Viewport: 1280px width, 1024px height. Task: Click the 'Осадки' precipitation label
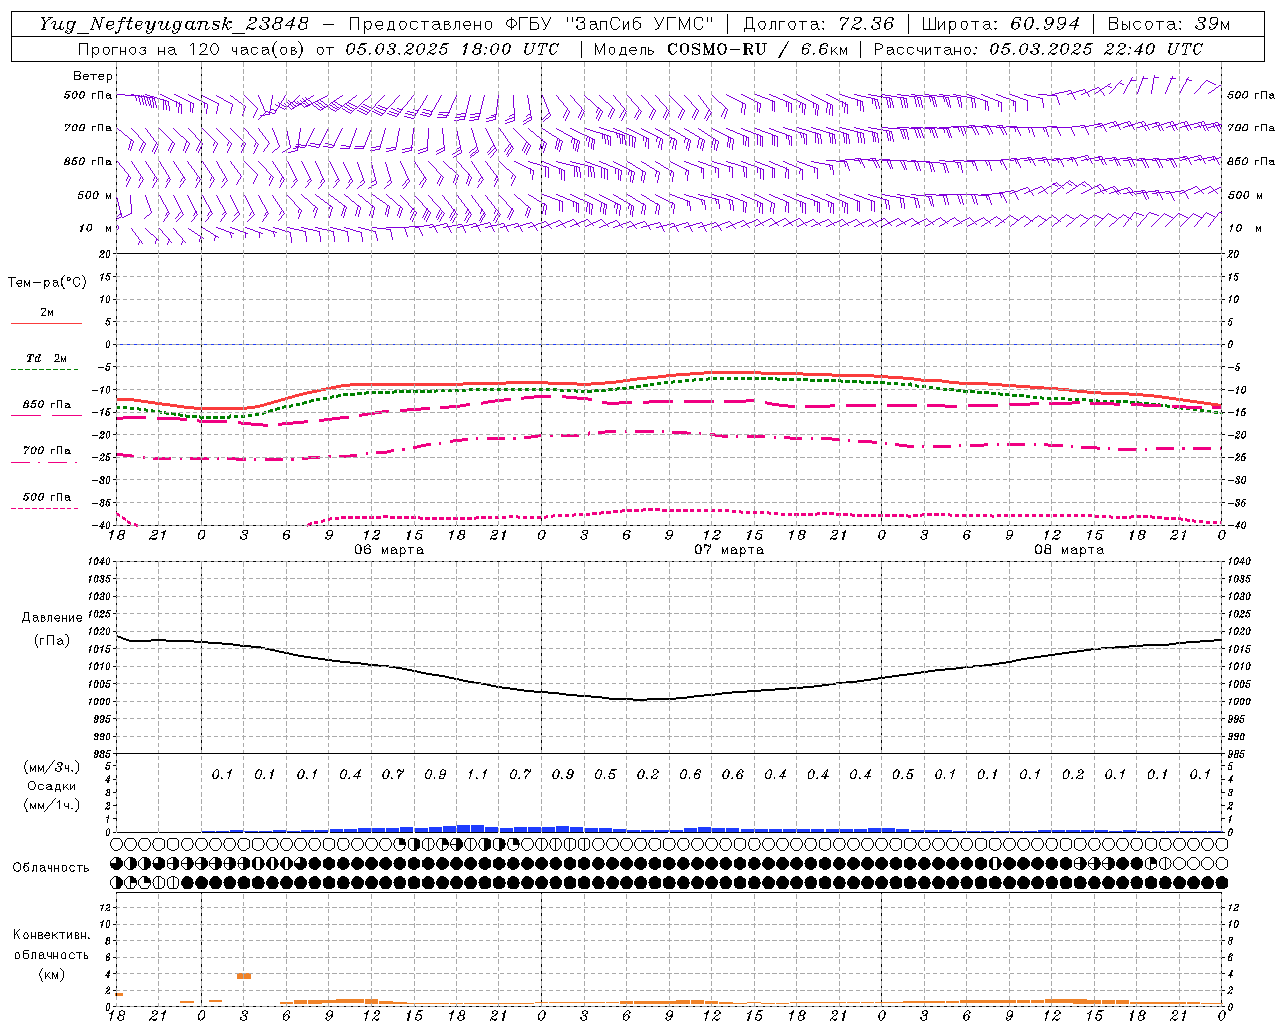point(52,786)
